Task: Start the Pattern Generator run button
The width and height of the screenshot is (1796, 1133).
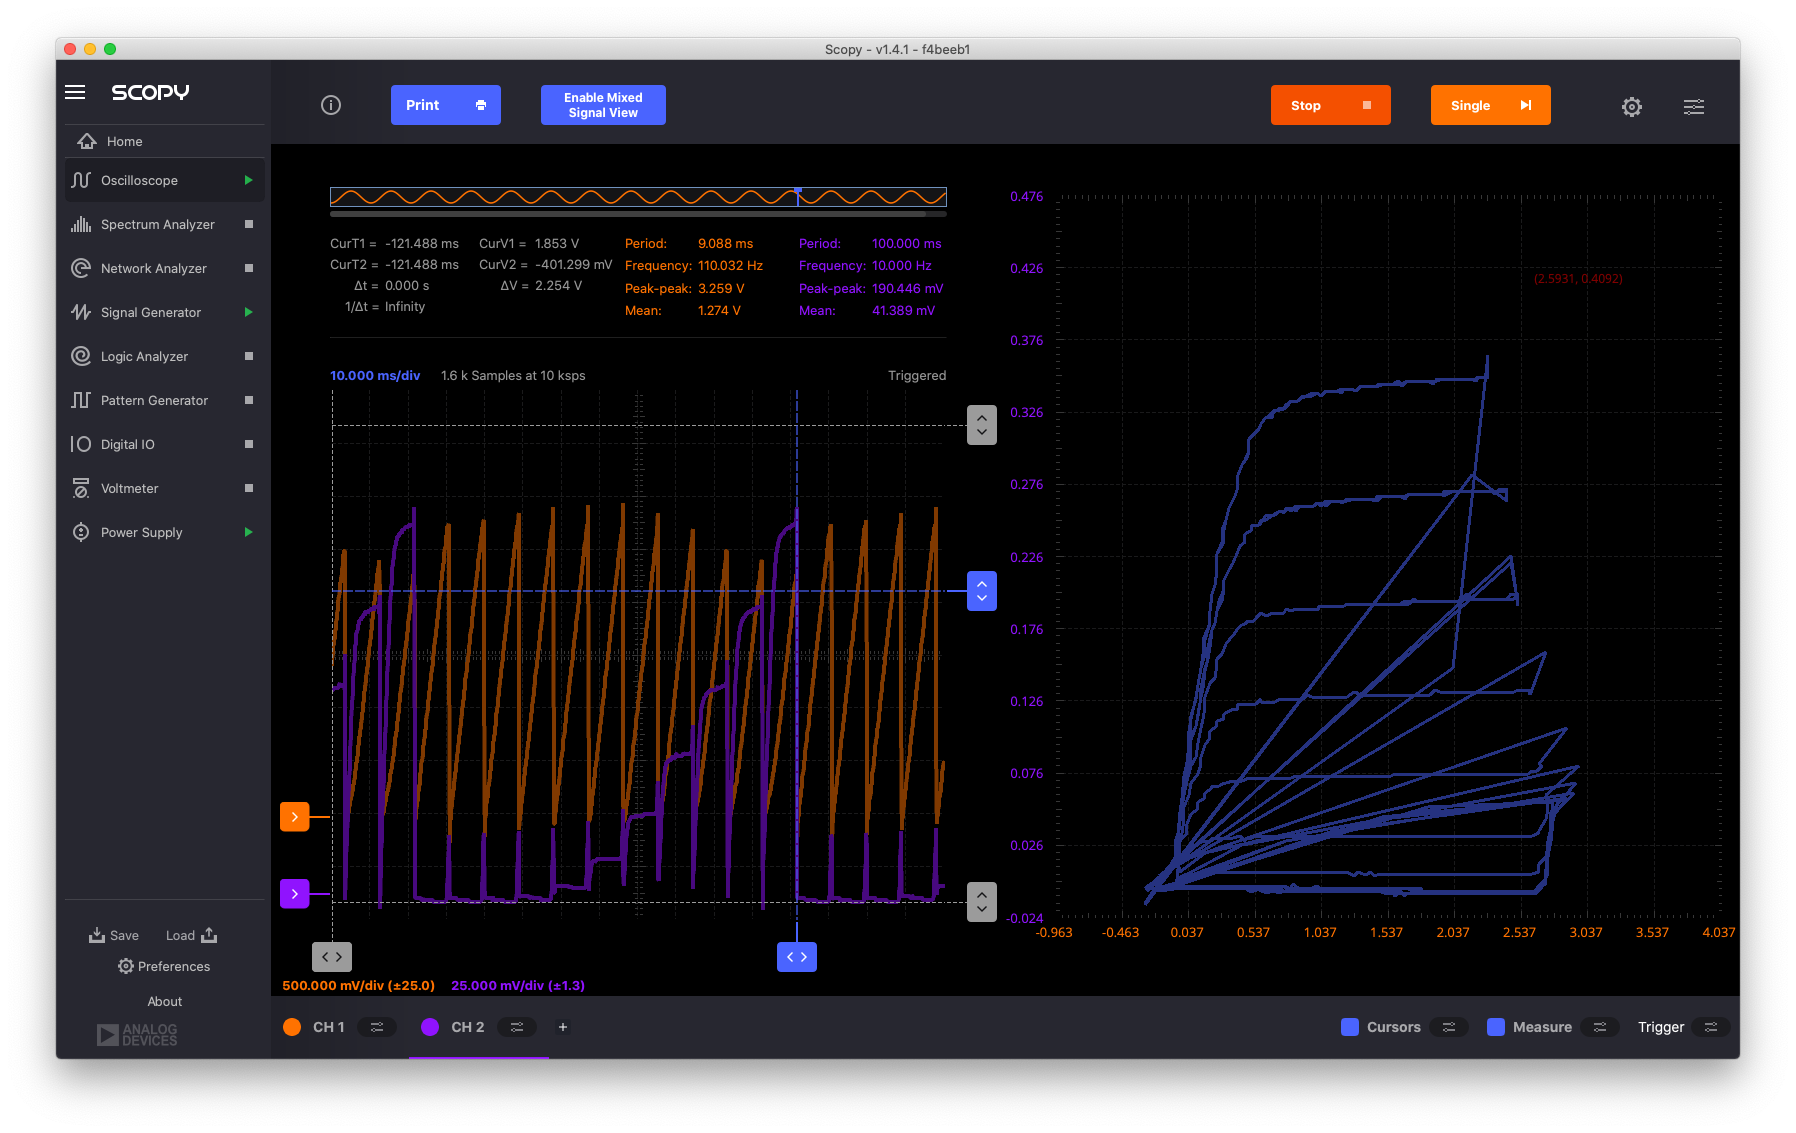Action: (249, 400)
